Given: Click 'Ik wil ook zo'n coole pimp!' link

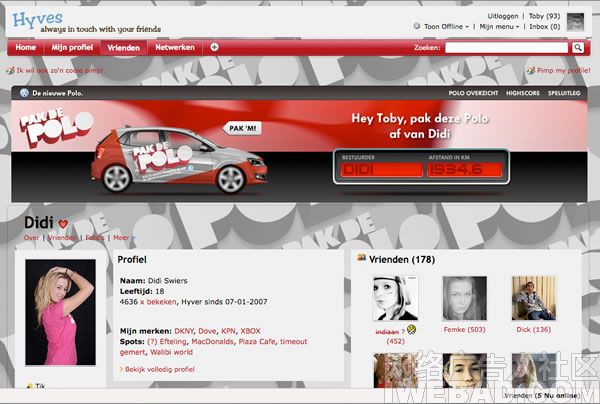Looking at the screenshot, I should pos(60,70).
